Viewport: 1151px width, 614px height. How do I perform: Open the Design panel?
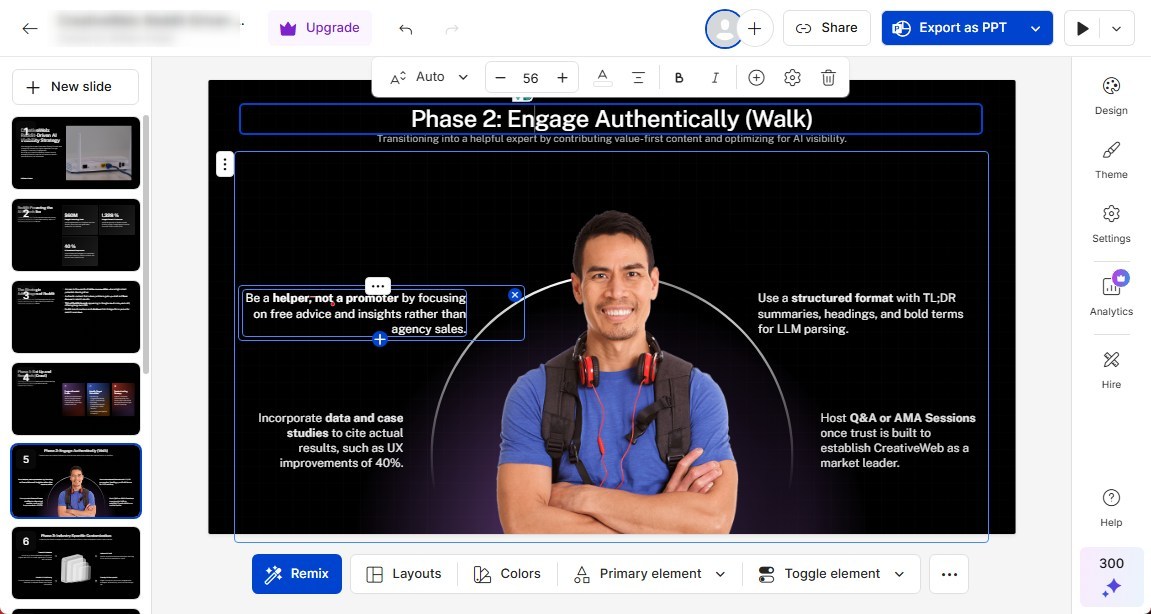pyautogui.click(x=1110, y=95)
